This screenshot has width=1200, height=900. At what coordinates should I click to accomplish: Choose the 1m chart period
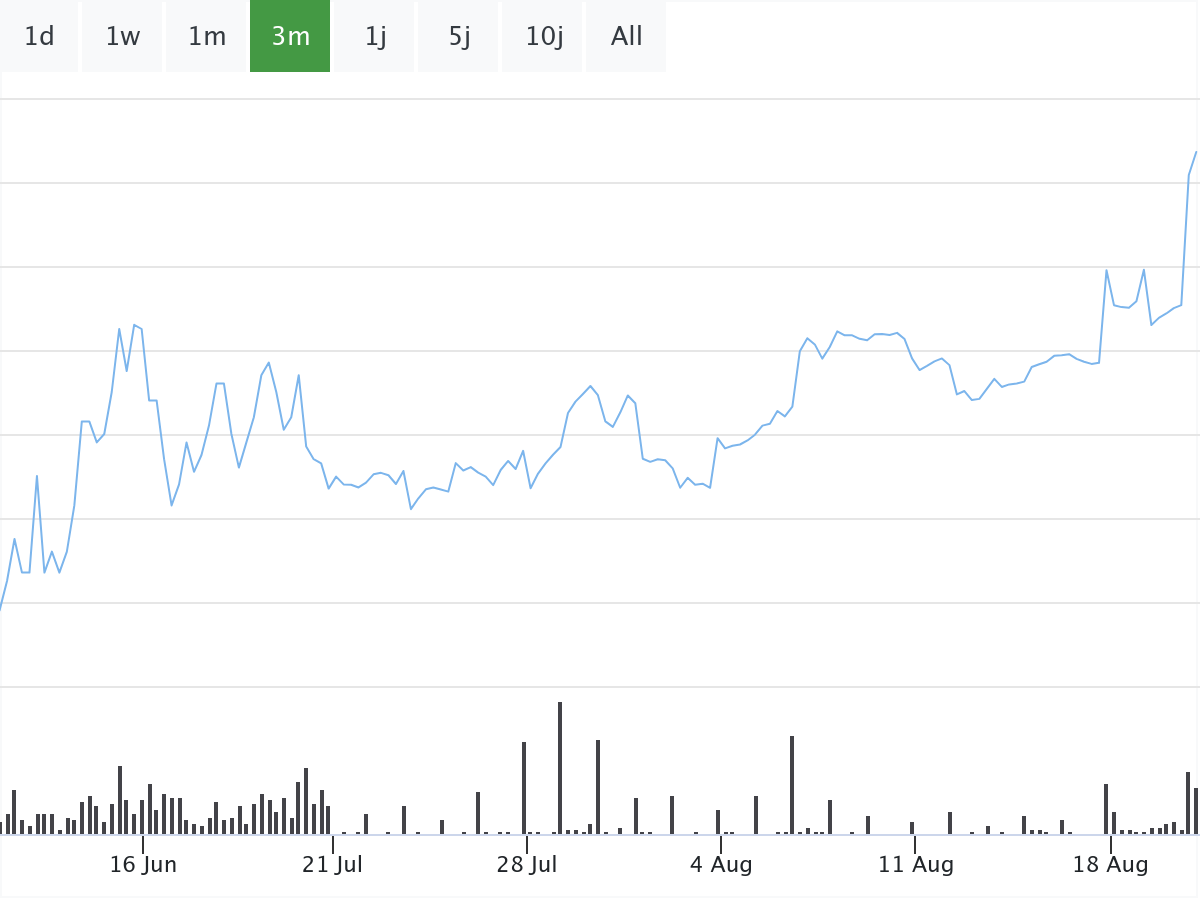coord(207,37)
